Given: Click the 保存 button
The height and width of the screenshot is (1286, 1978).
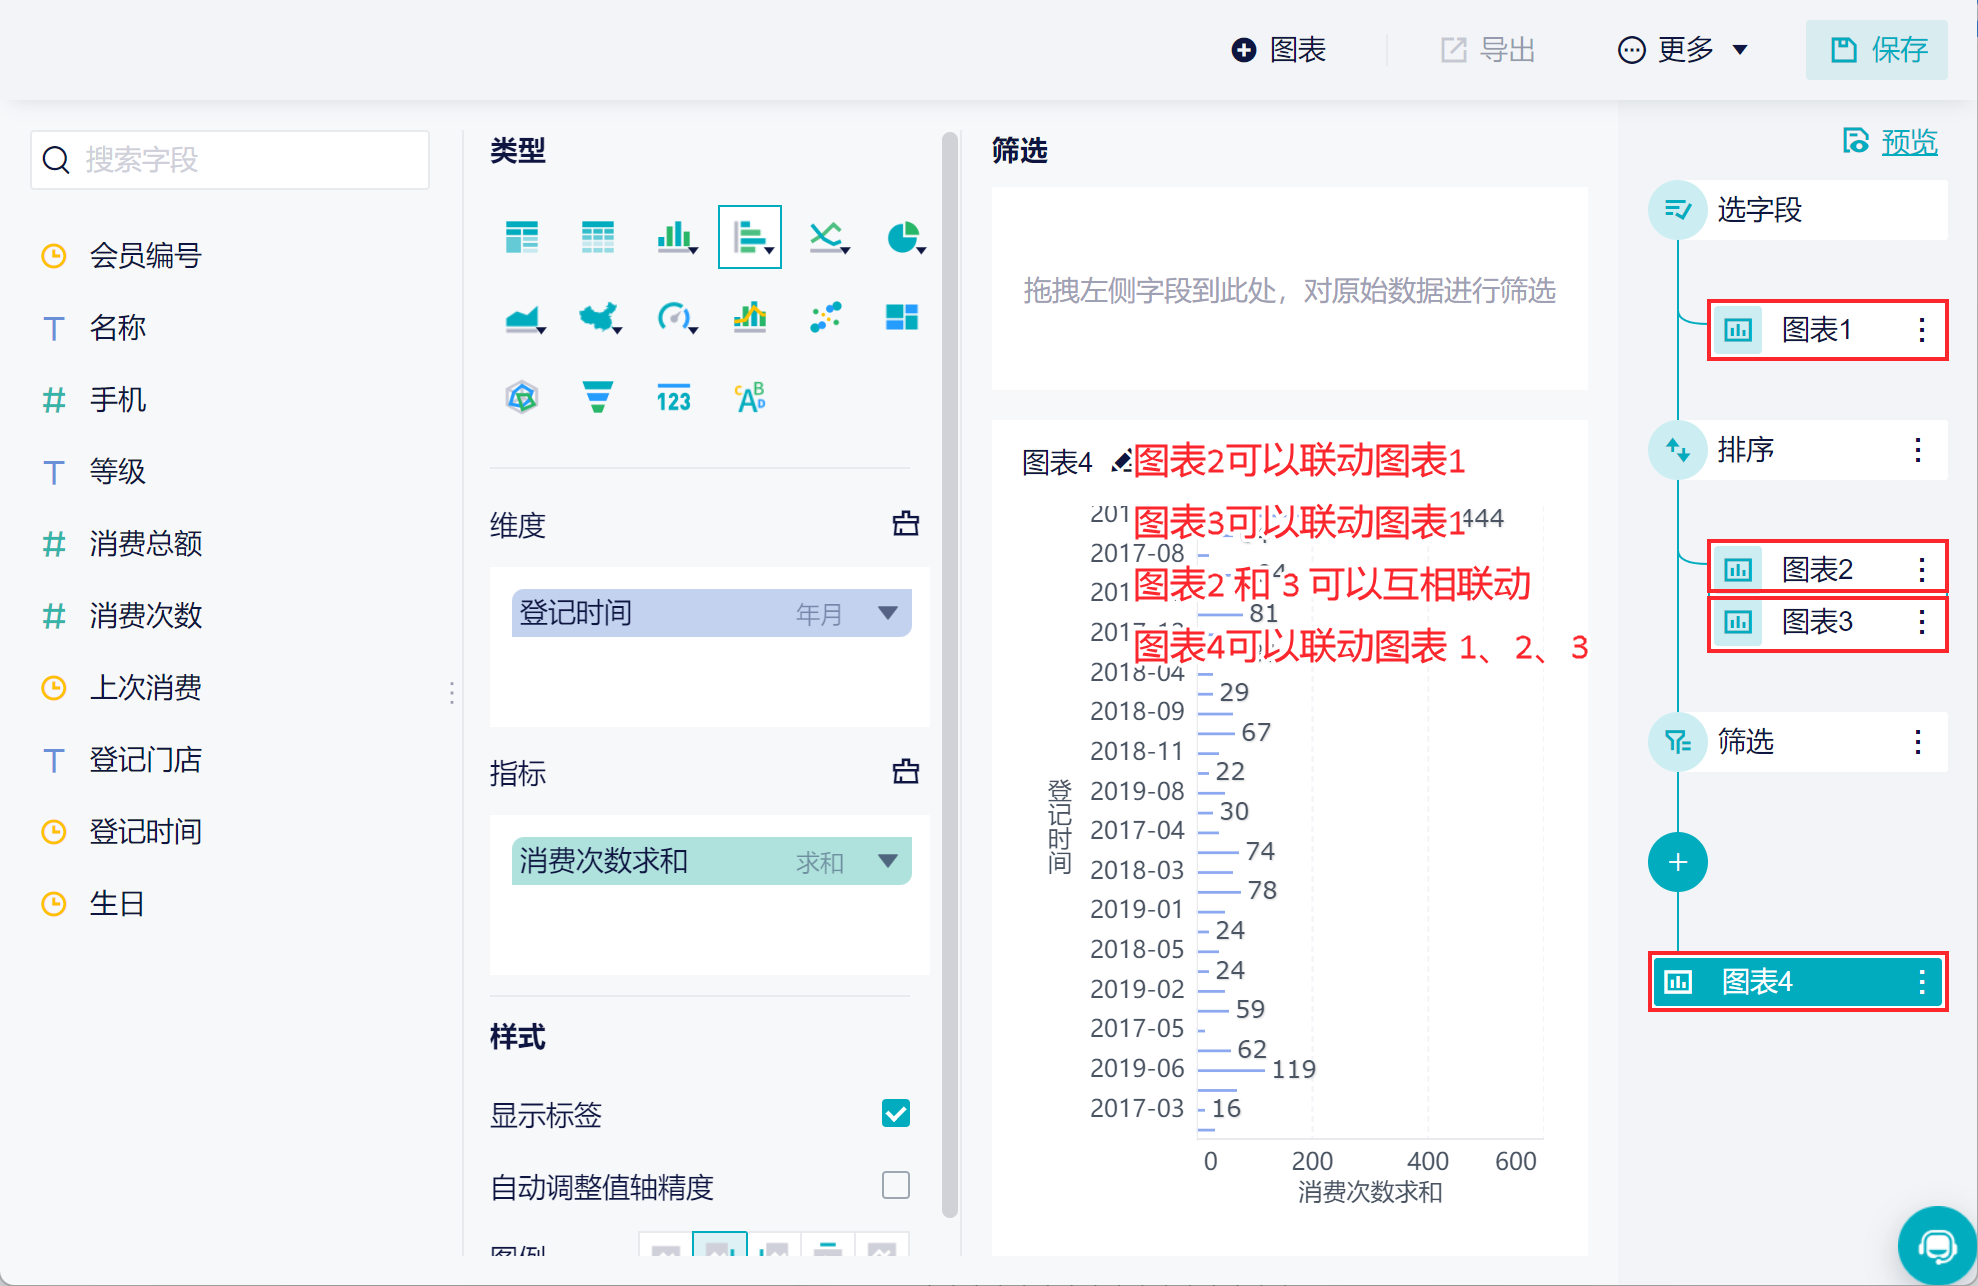Looking at the screenshot, I should [x=1877, y=50].
